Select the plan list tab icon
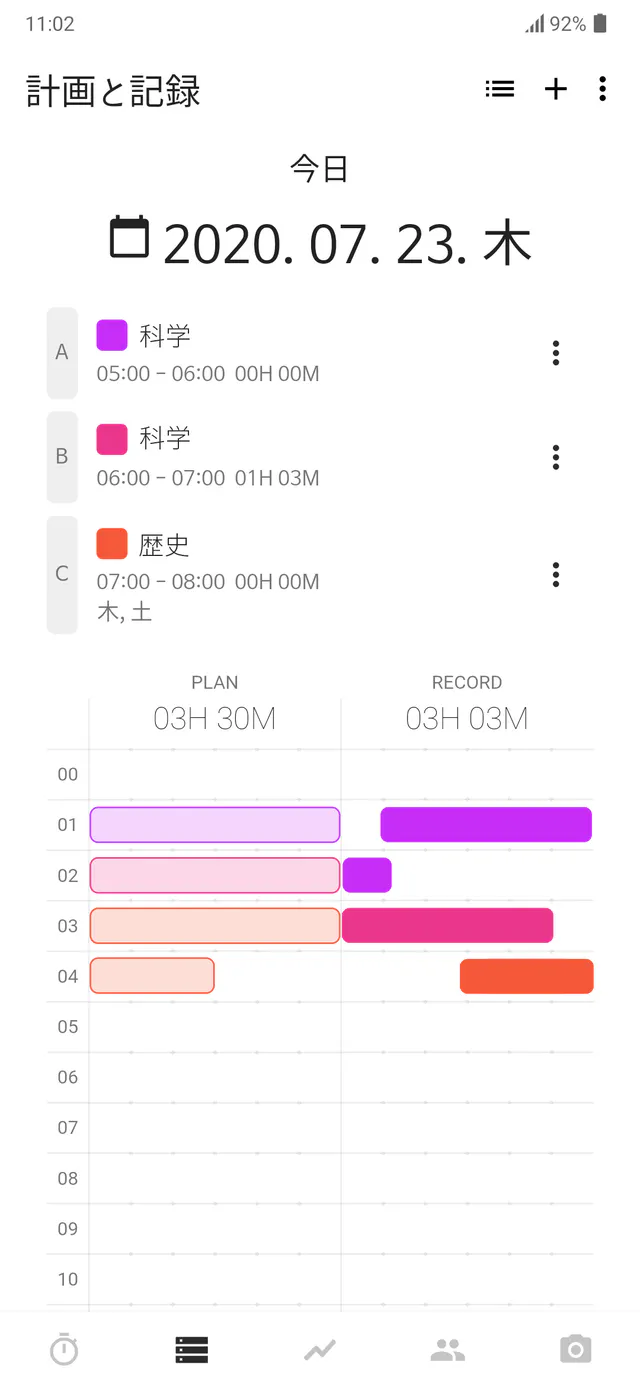The image size is (640, 1387). [192, 1350]
